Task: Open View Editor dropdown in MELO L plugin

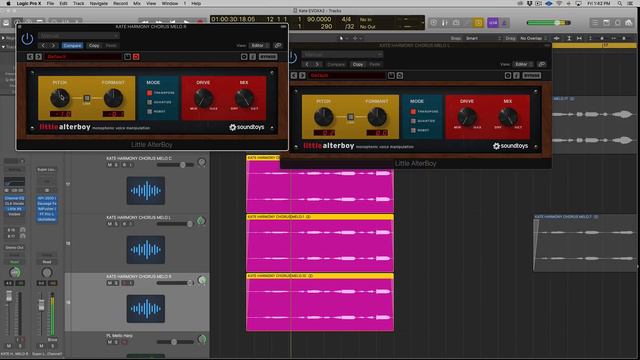Action: 523,64
